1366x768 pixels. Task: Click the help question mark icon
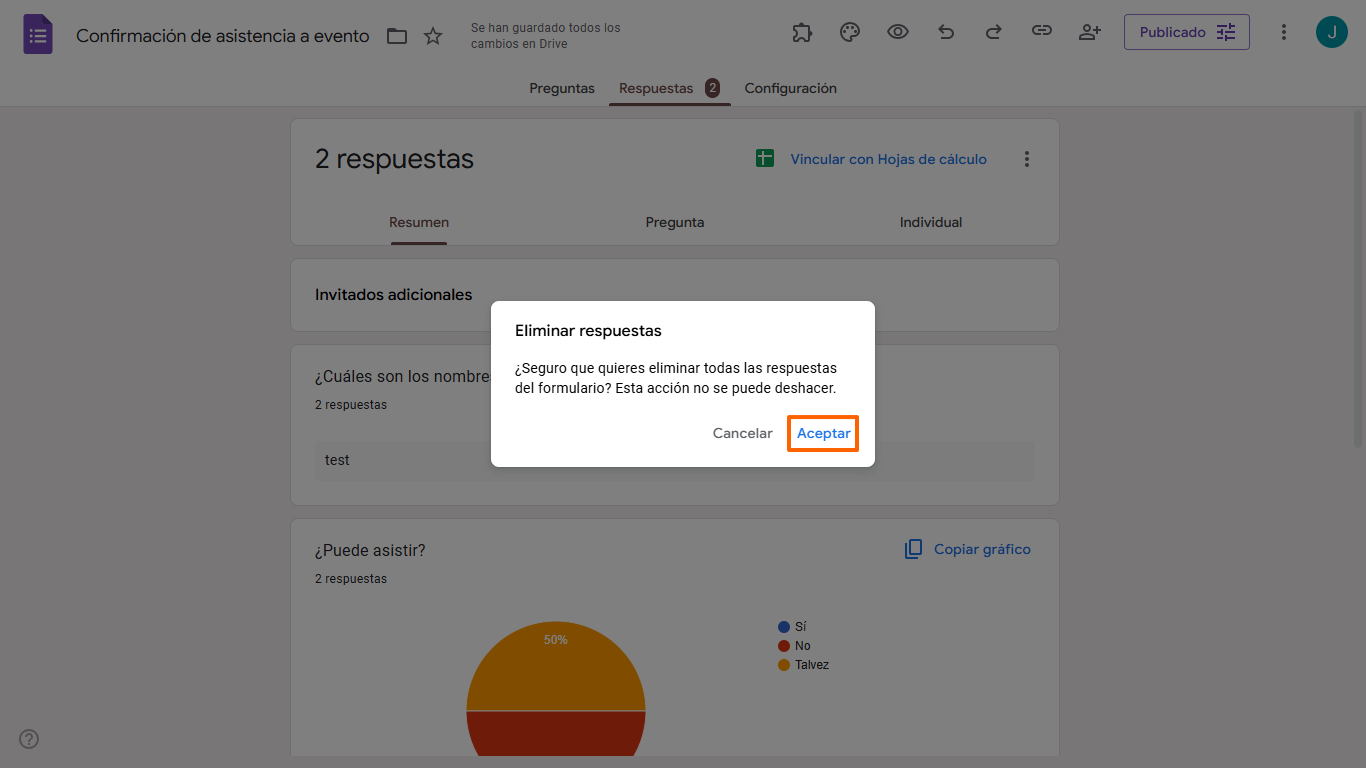point(30,739)
